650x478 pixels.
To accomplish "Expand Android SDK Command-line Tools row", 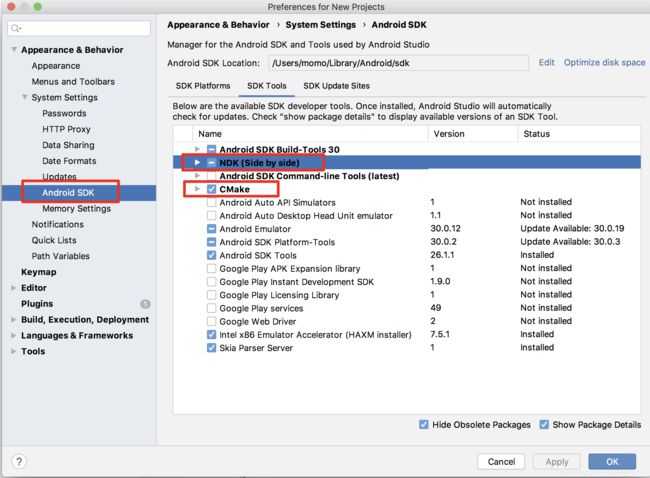I will pos(197,175).
